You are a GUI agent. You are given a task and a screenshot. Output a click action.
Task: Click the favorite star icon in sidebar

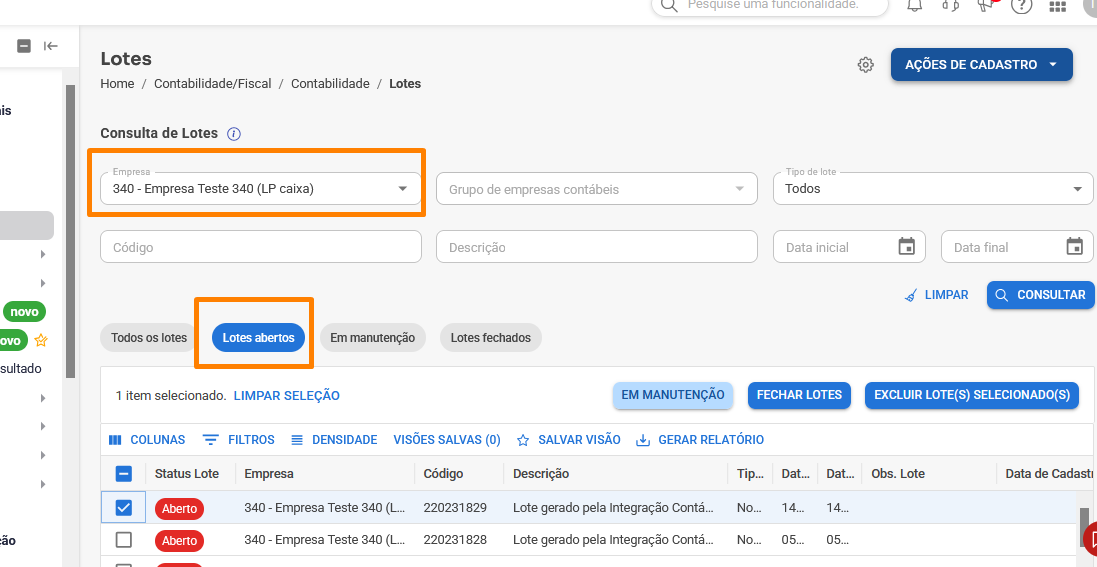click(x=41, y=340)
